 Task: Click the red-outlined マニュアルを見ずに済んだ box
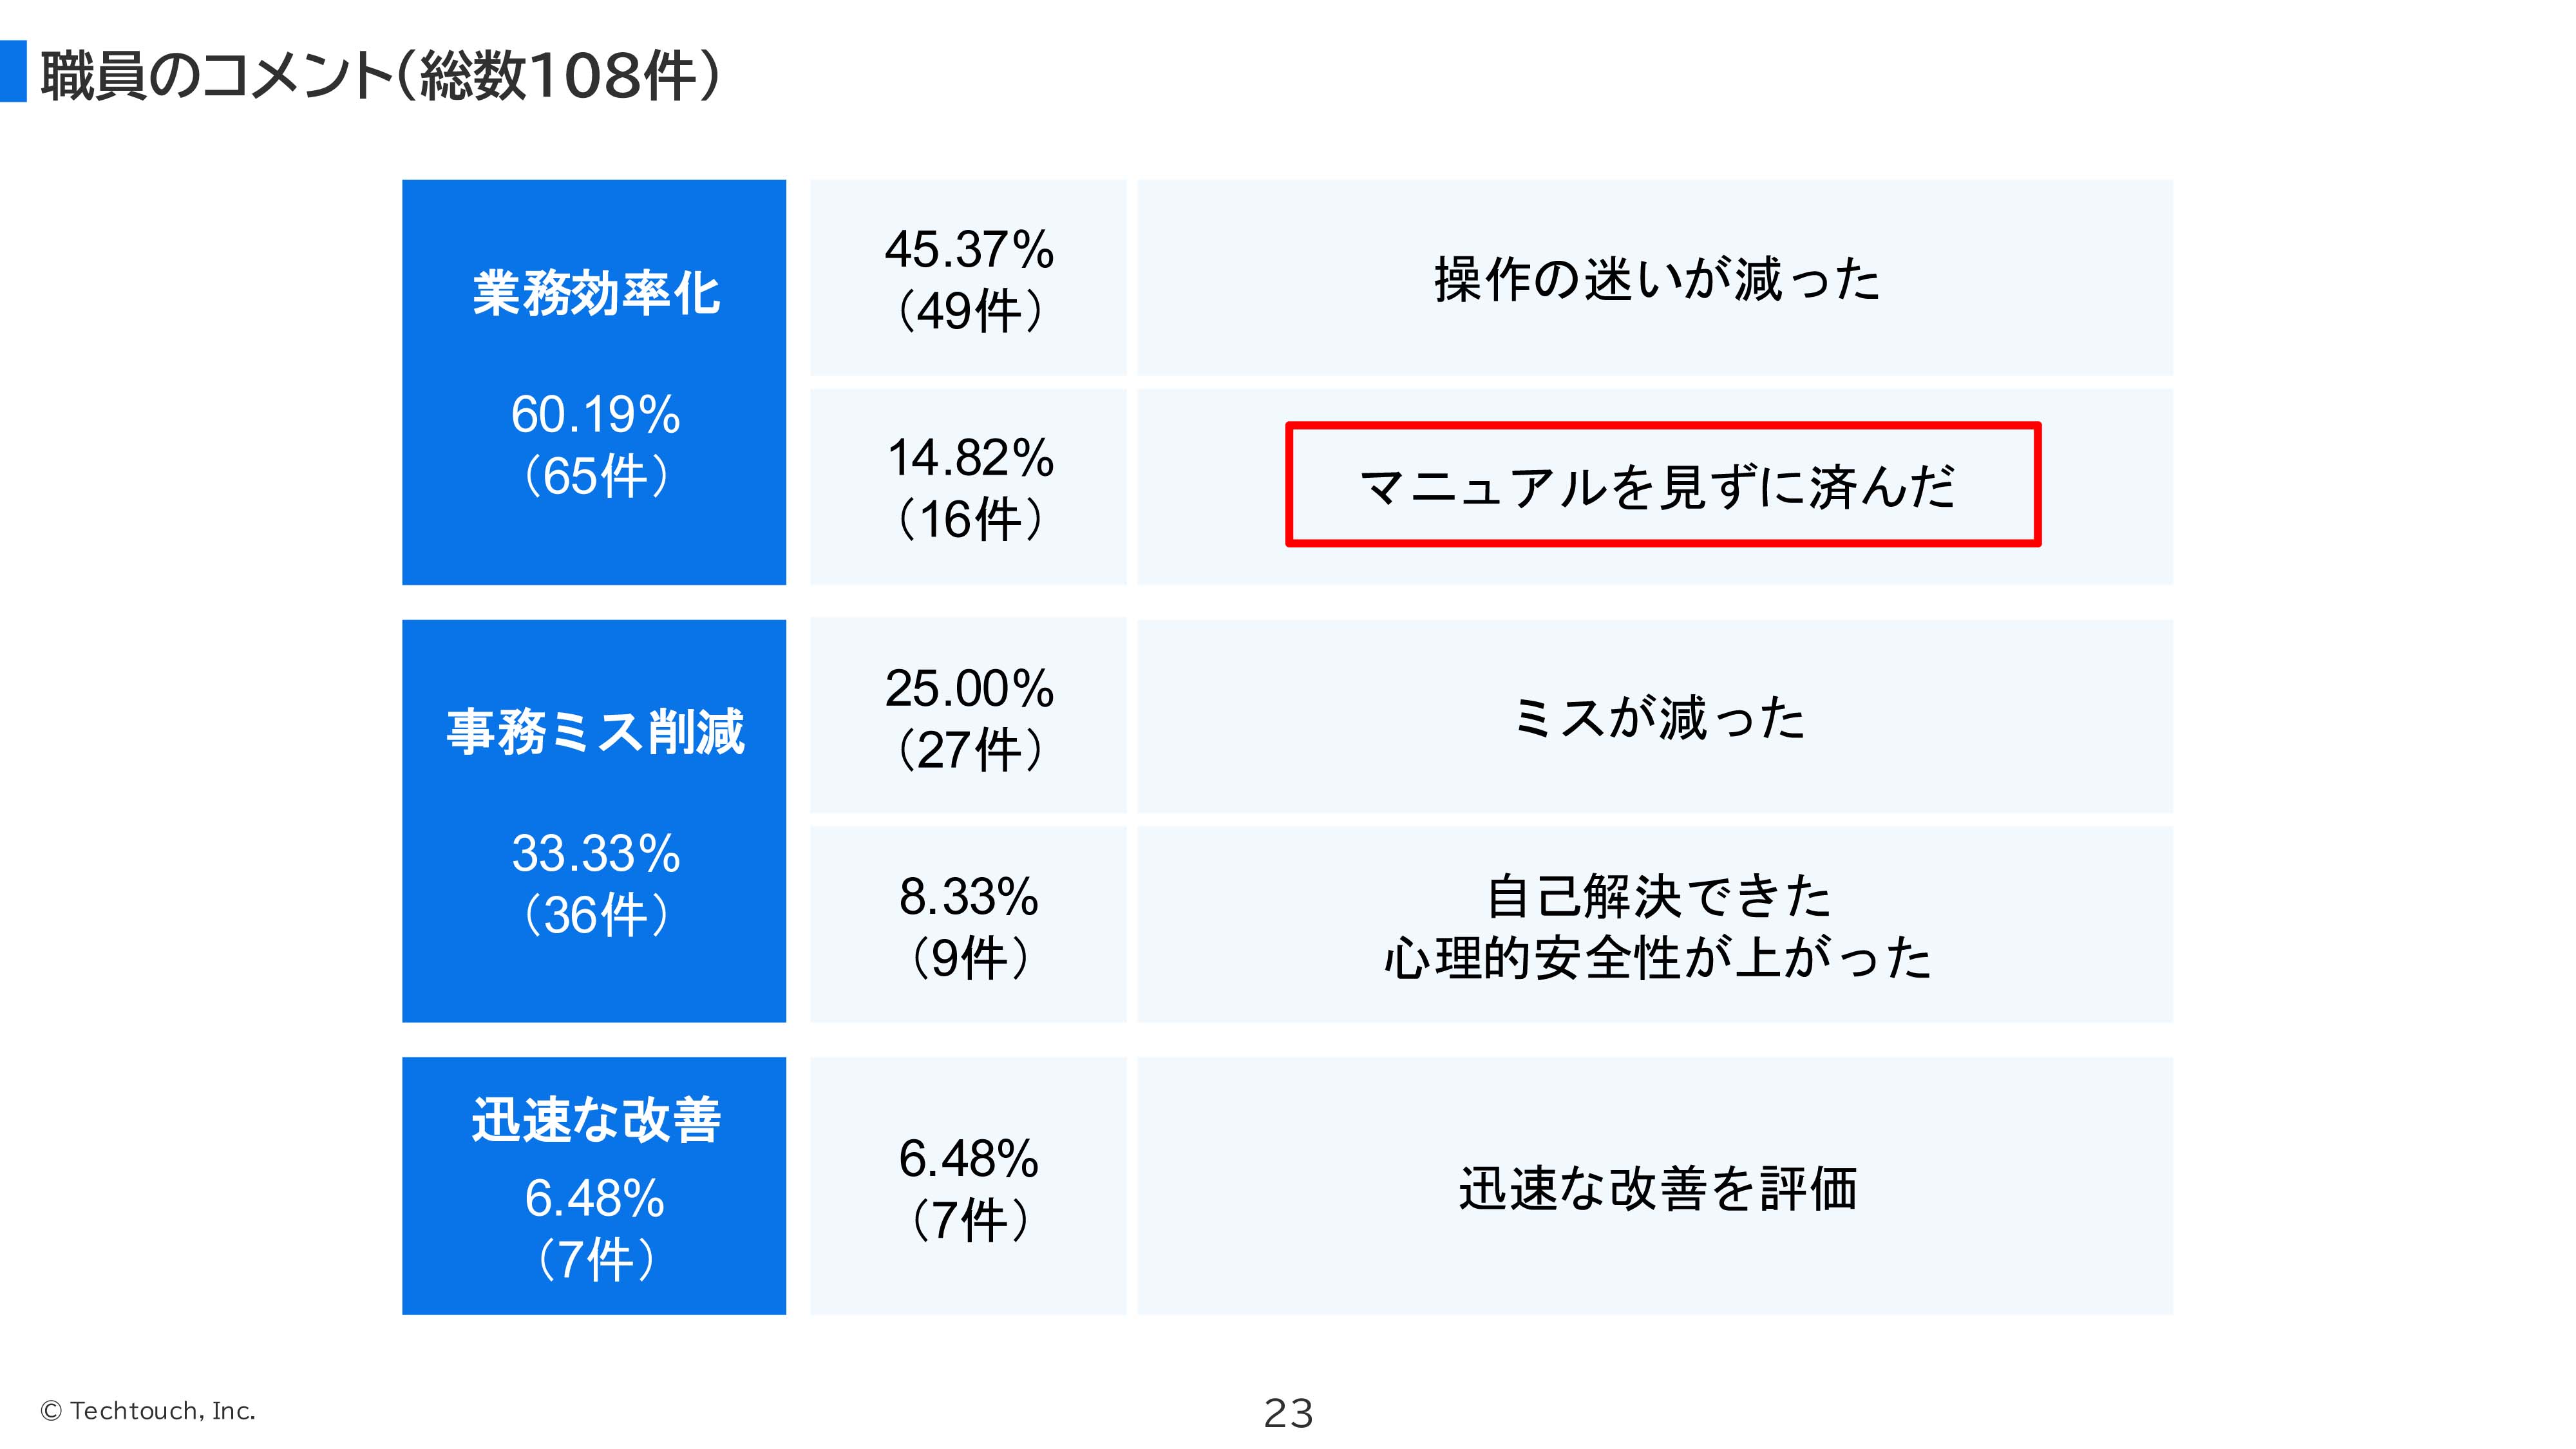(1662, 485)
